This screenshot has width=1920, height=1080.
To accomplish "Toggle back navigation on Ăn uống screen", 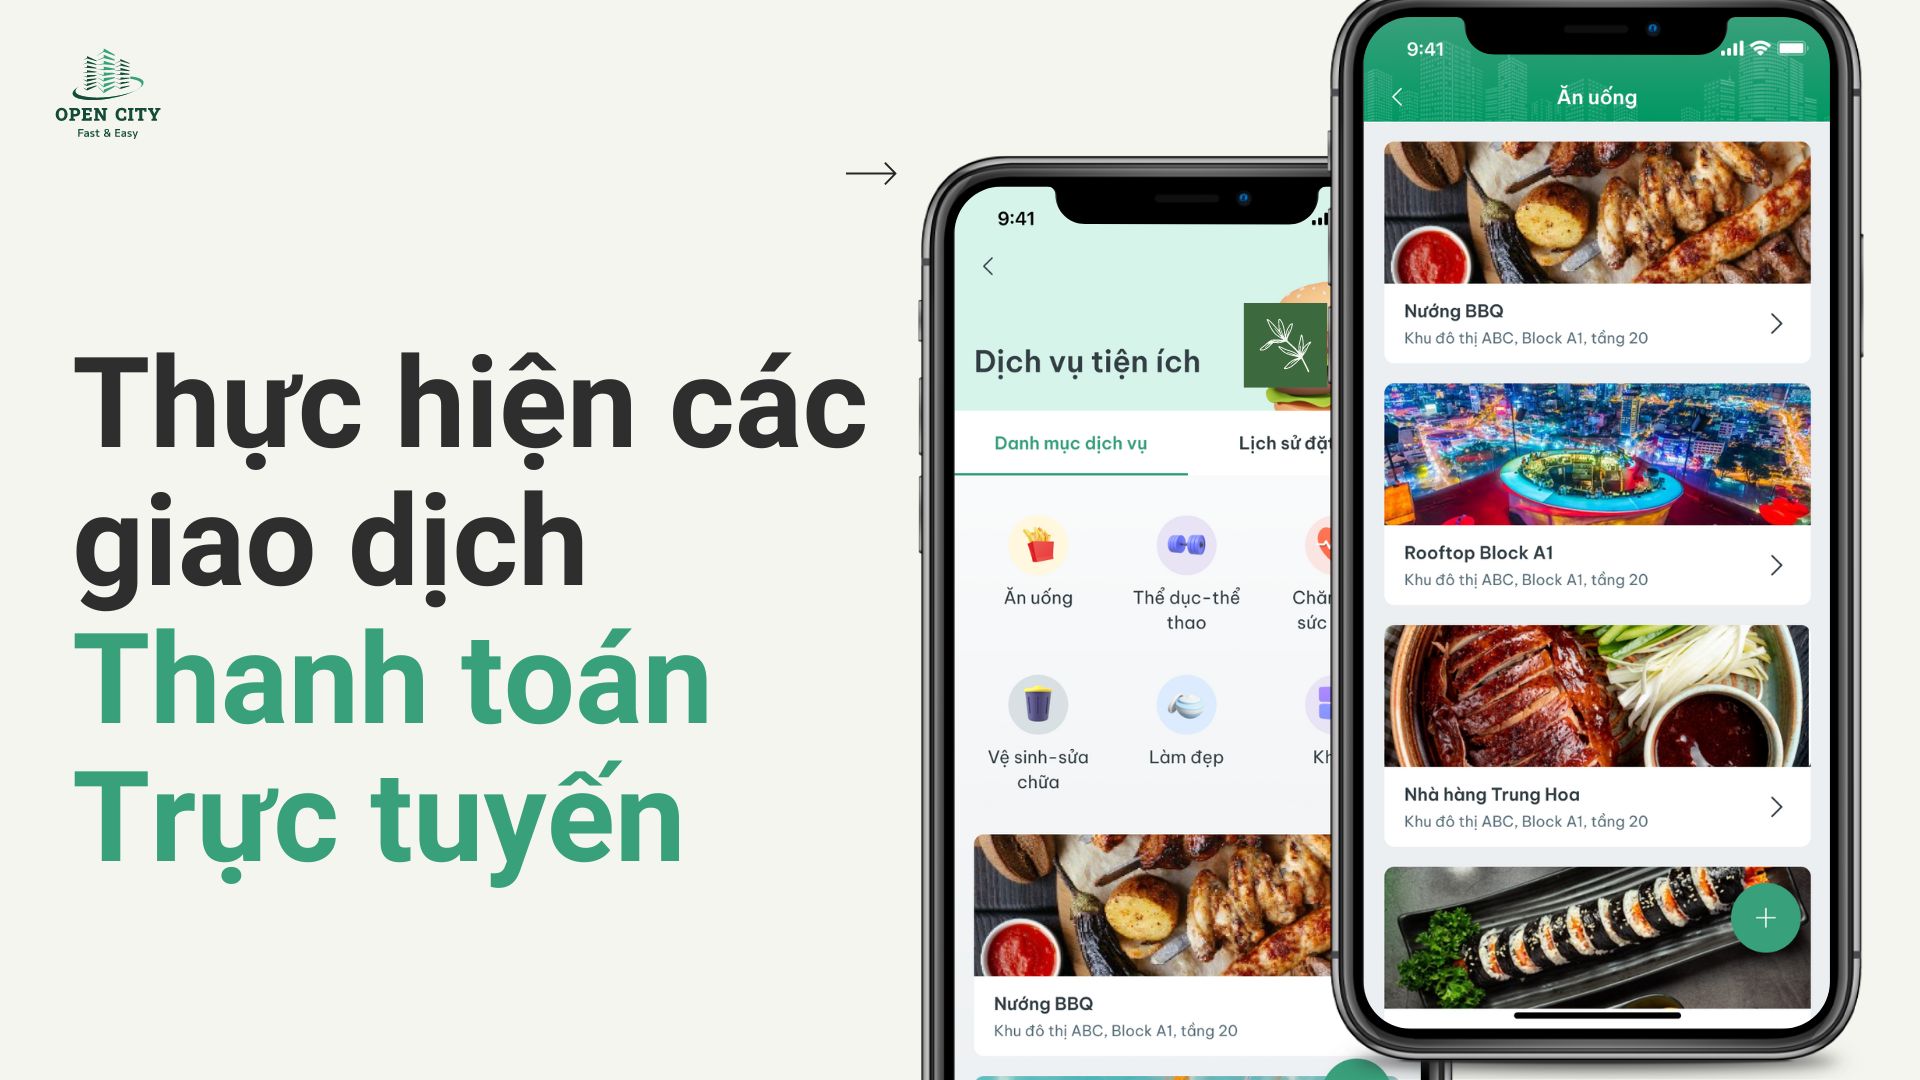I will coord(1396,99).
